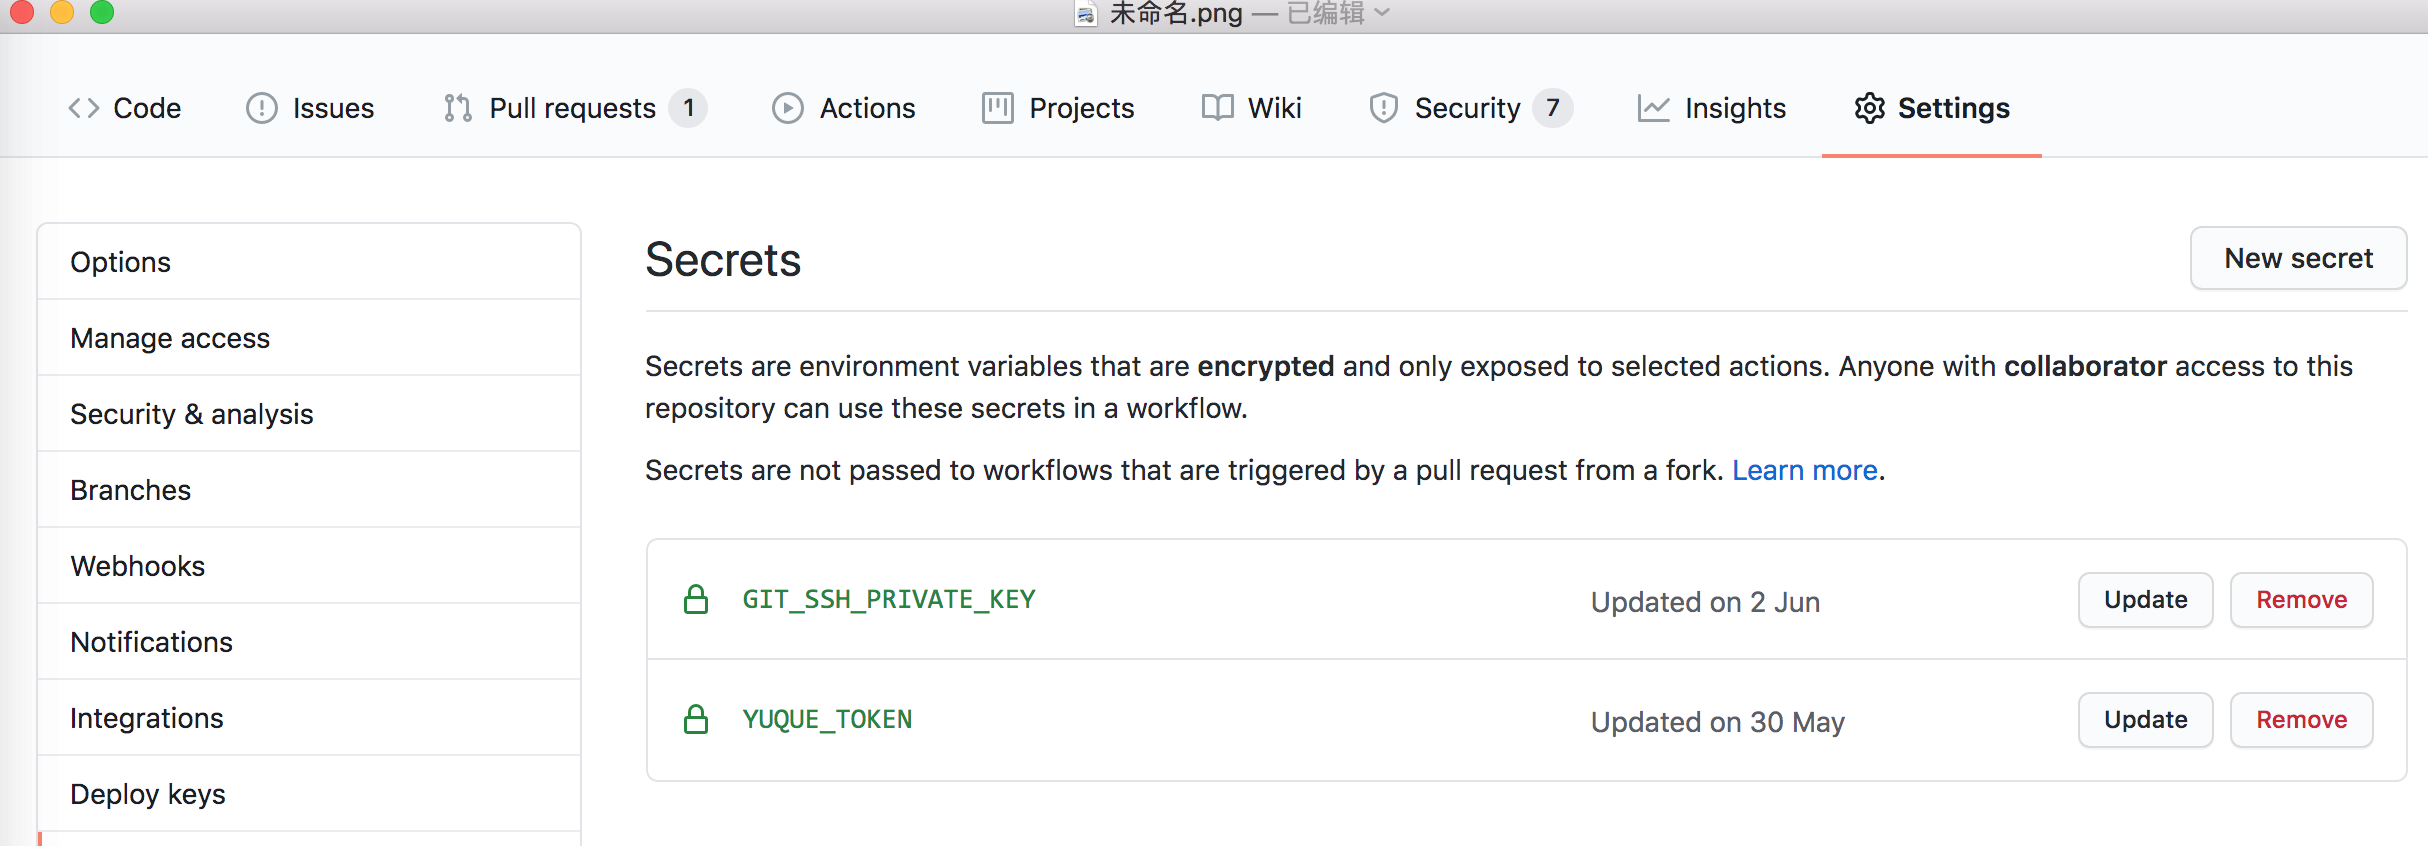Image resolution: width=2428 pixels, height=846 pixels.
Task: Go to the Pull requests tab label
Action: (572, 108)
